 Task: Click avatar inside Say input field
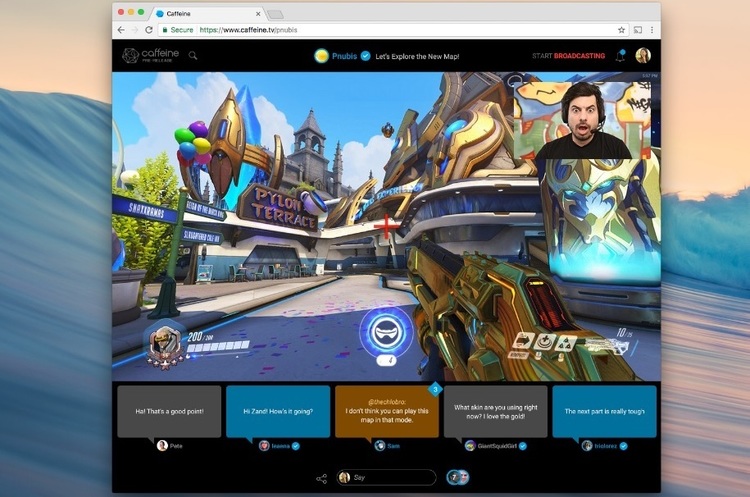coord(344,477)
